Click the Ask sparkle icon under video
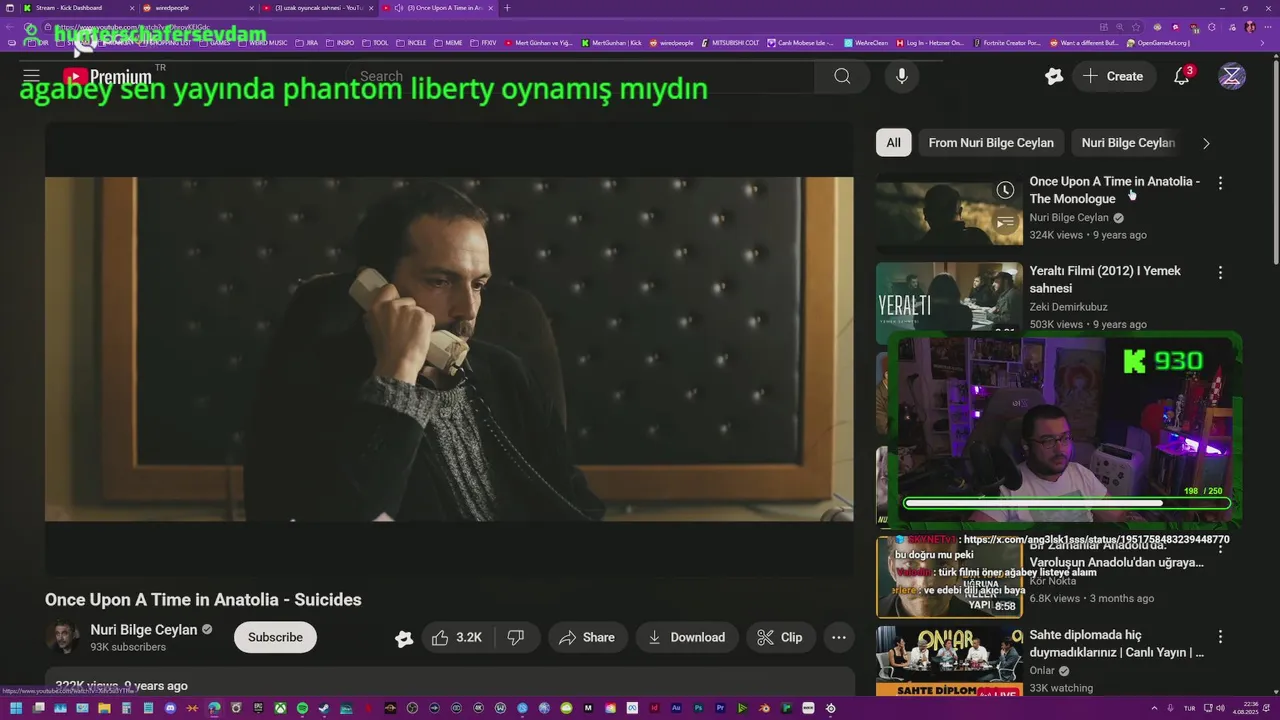Image resolution: width=1280 pixels, height=720 pixels. pyautogui.click(x=404, y=638)
